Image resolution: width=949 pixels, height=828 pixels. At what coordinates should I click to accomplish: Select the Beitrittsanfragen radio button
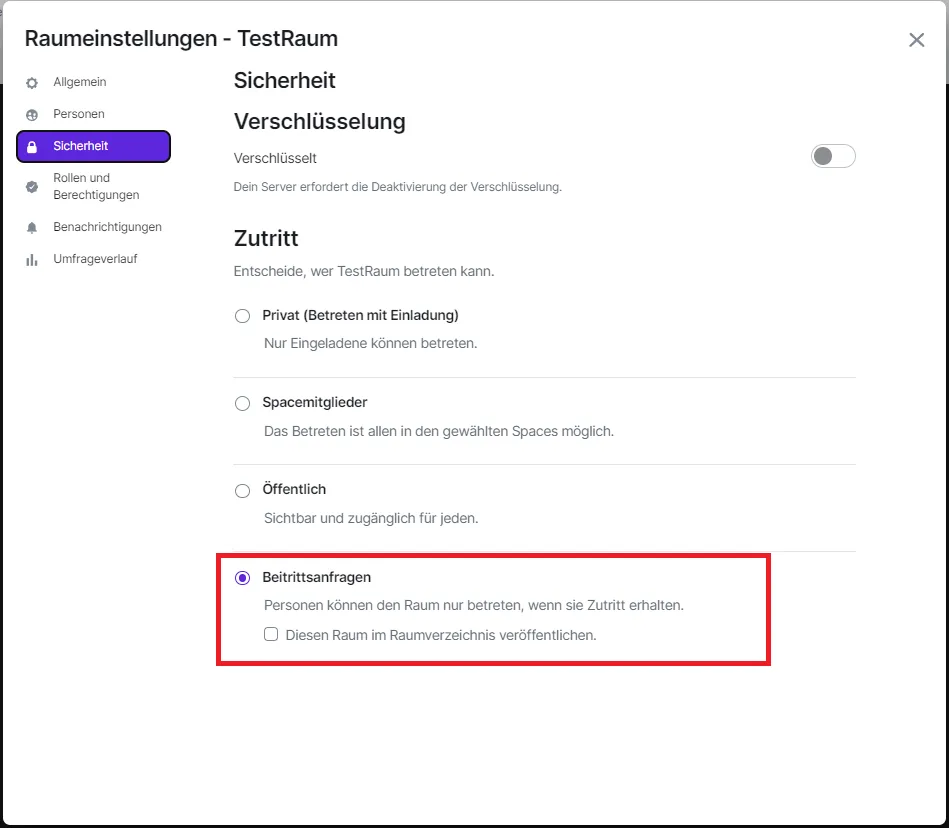[242, 578]
